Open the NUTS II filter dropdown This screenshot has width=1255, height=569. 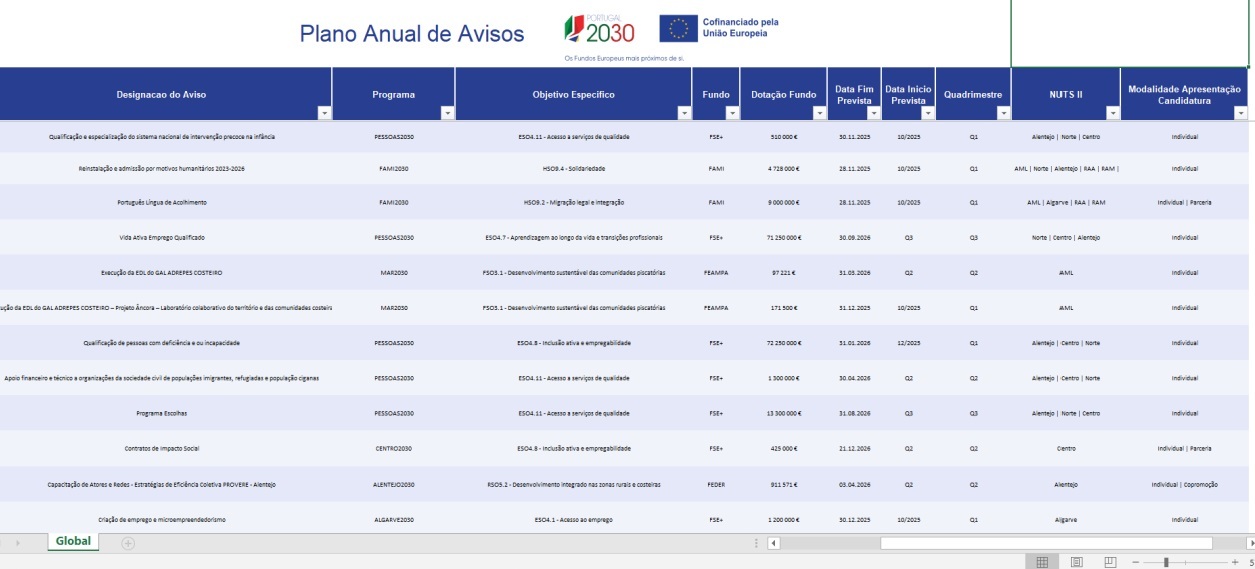pos(1113,113)
